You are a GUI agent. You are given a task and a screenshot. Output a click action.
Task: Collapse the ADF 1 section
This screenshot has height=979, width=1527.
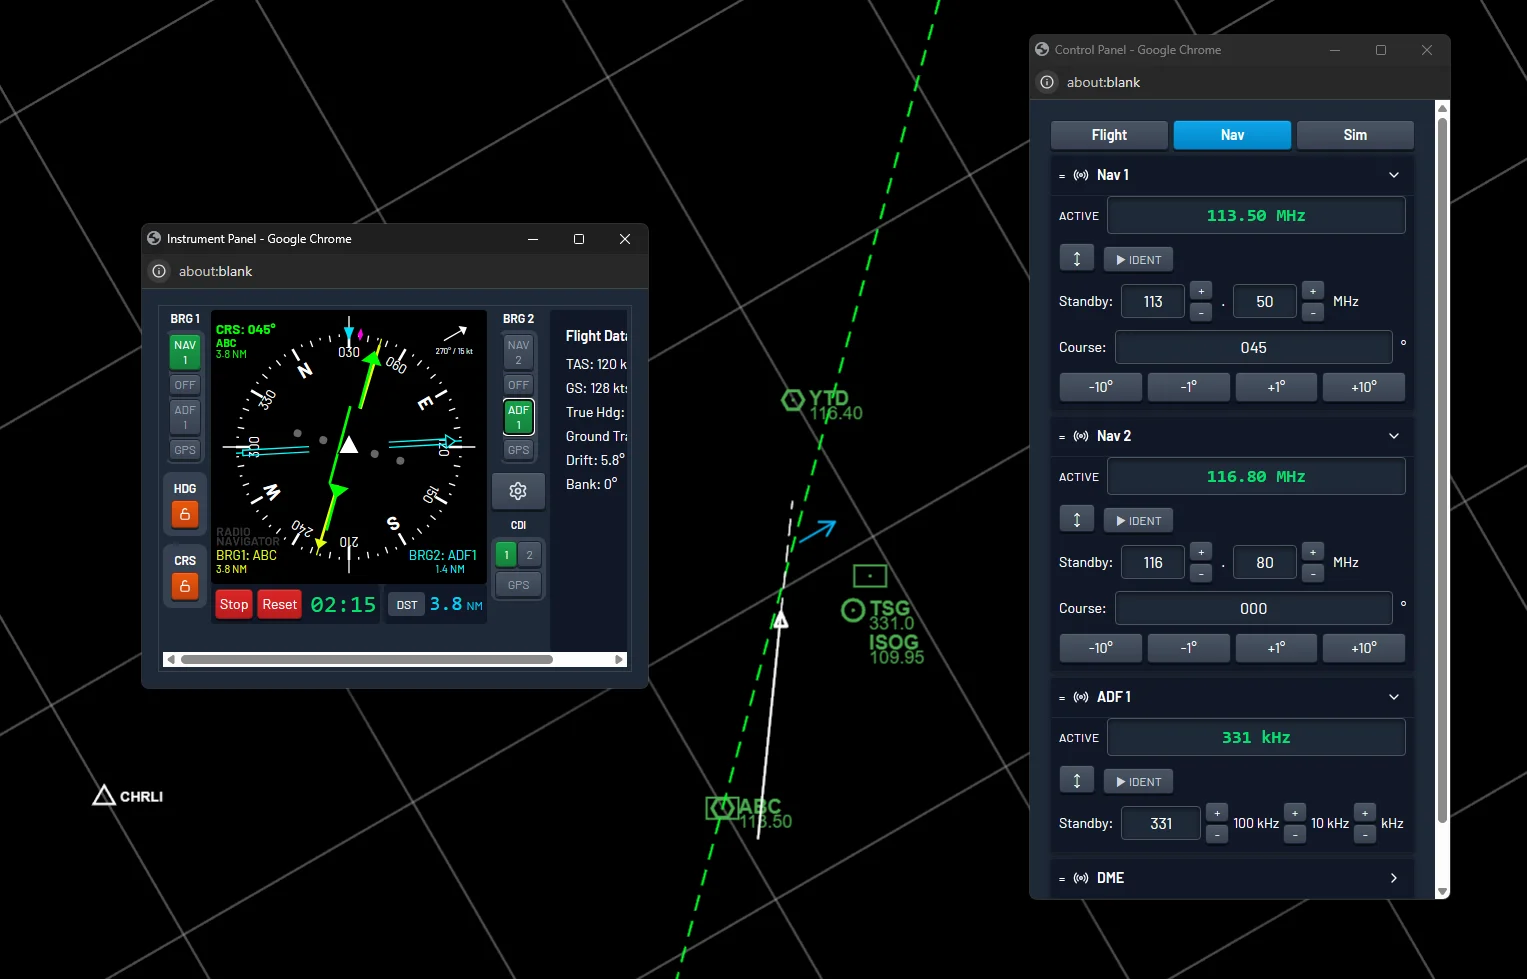pos(1394,697)
